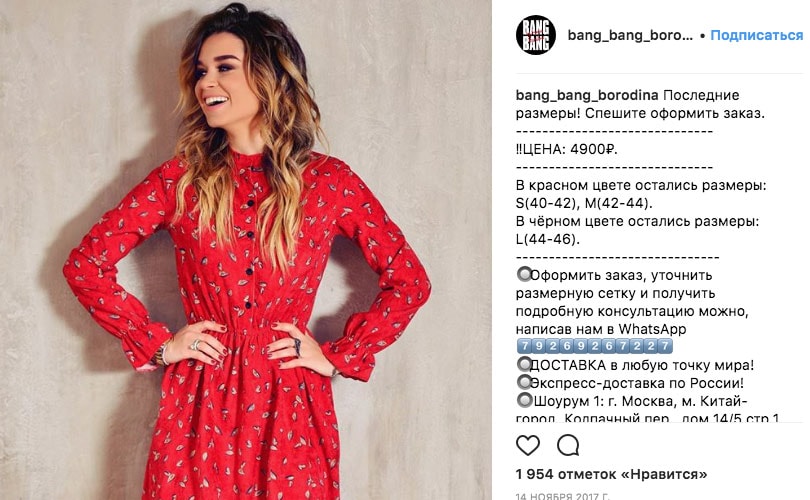
Task: View the '1 954 отметок «Нравится»' likes list
Action: click(611, 474)
